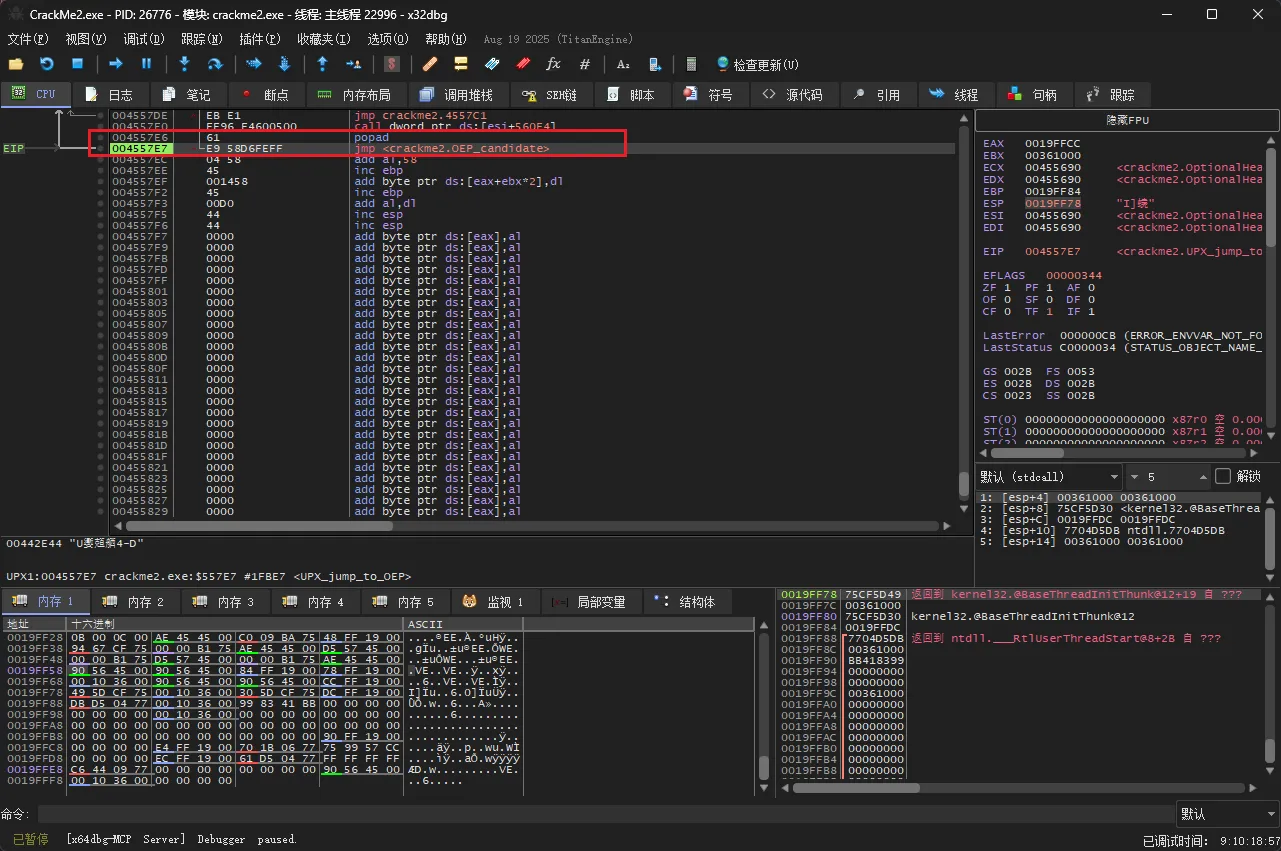This screenshot has width=1281, height=851.
Task: Click the command input field
Action: coord(605,814)
